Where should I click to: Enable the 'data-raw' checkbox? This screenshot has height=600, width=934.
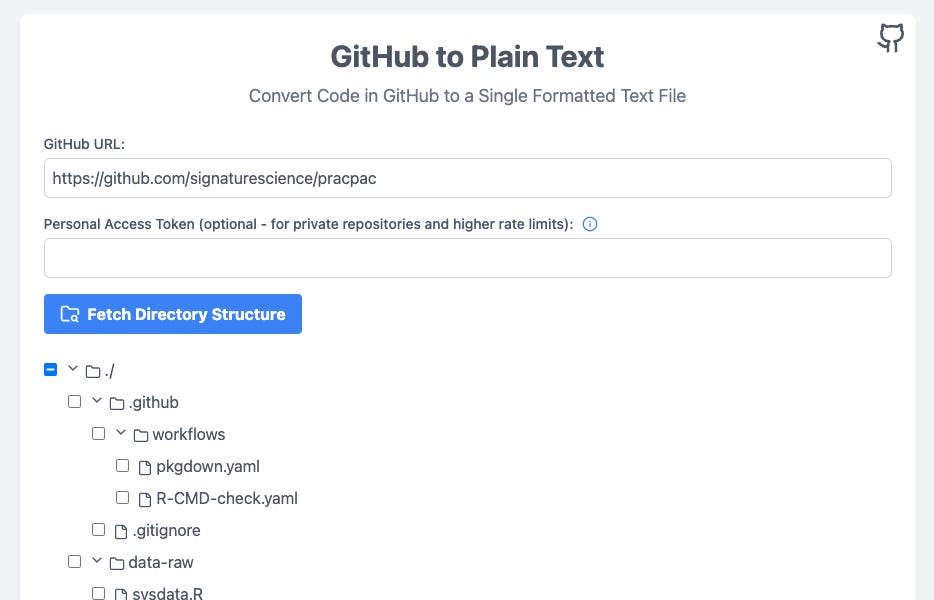(74, 561)
